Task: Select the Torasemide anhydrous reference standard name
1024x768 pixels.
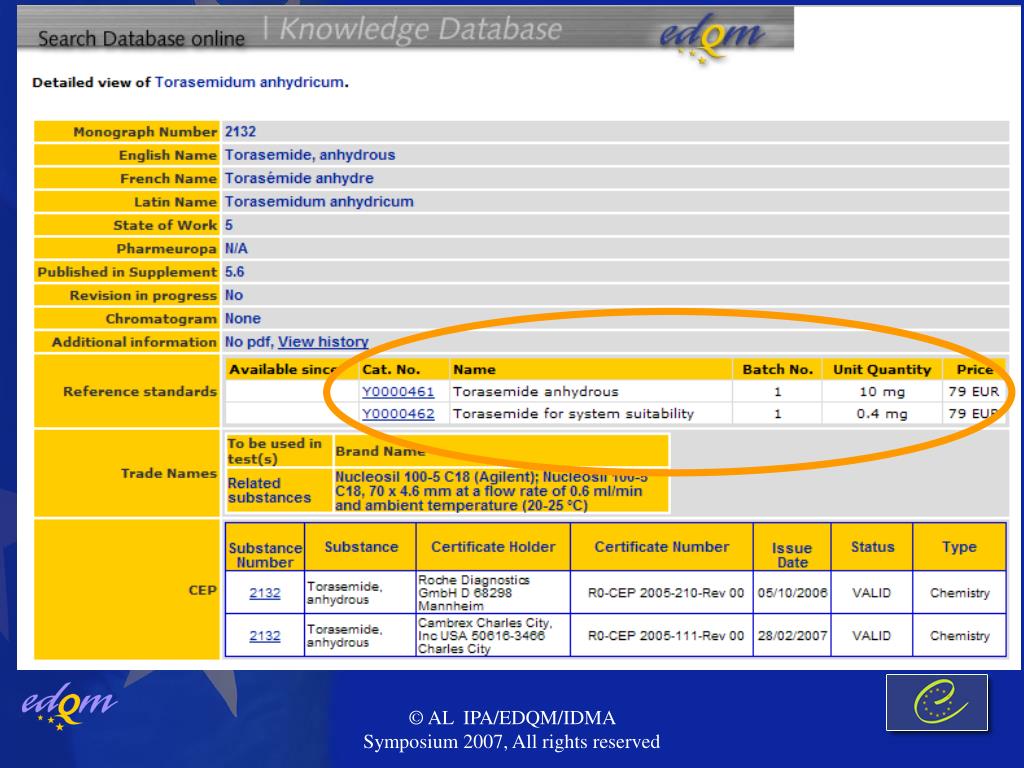Action: click(536, 392)
